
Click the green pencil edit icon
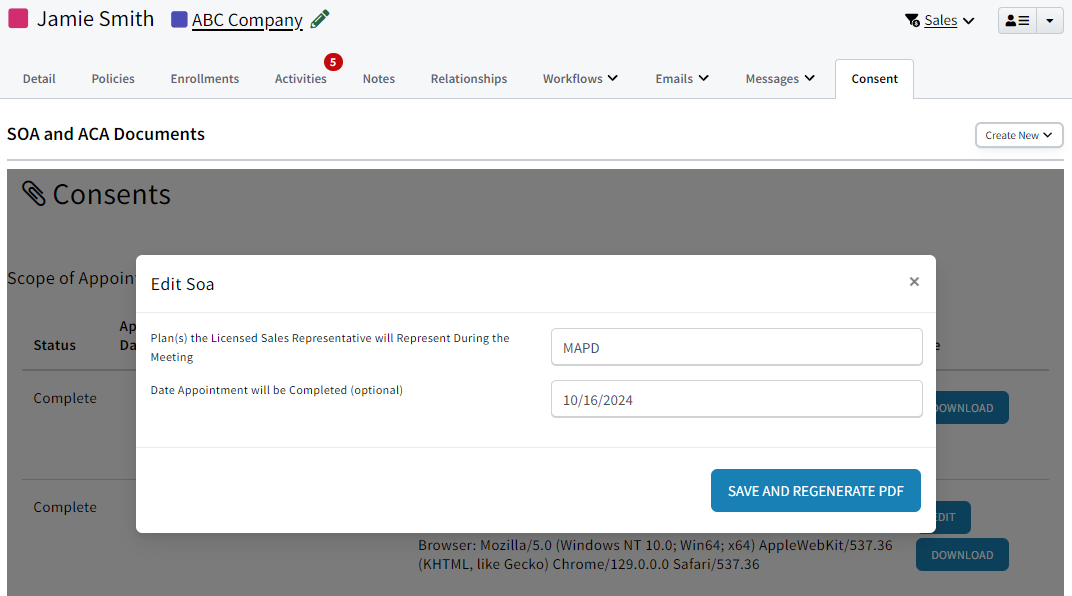tap(319, 19)
